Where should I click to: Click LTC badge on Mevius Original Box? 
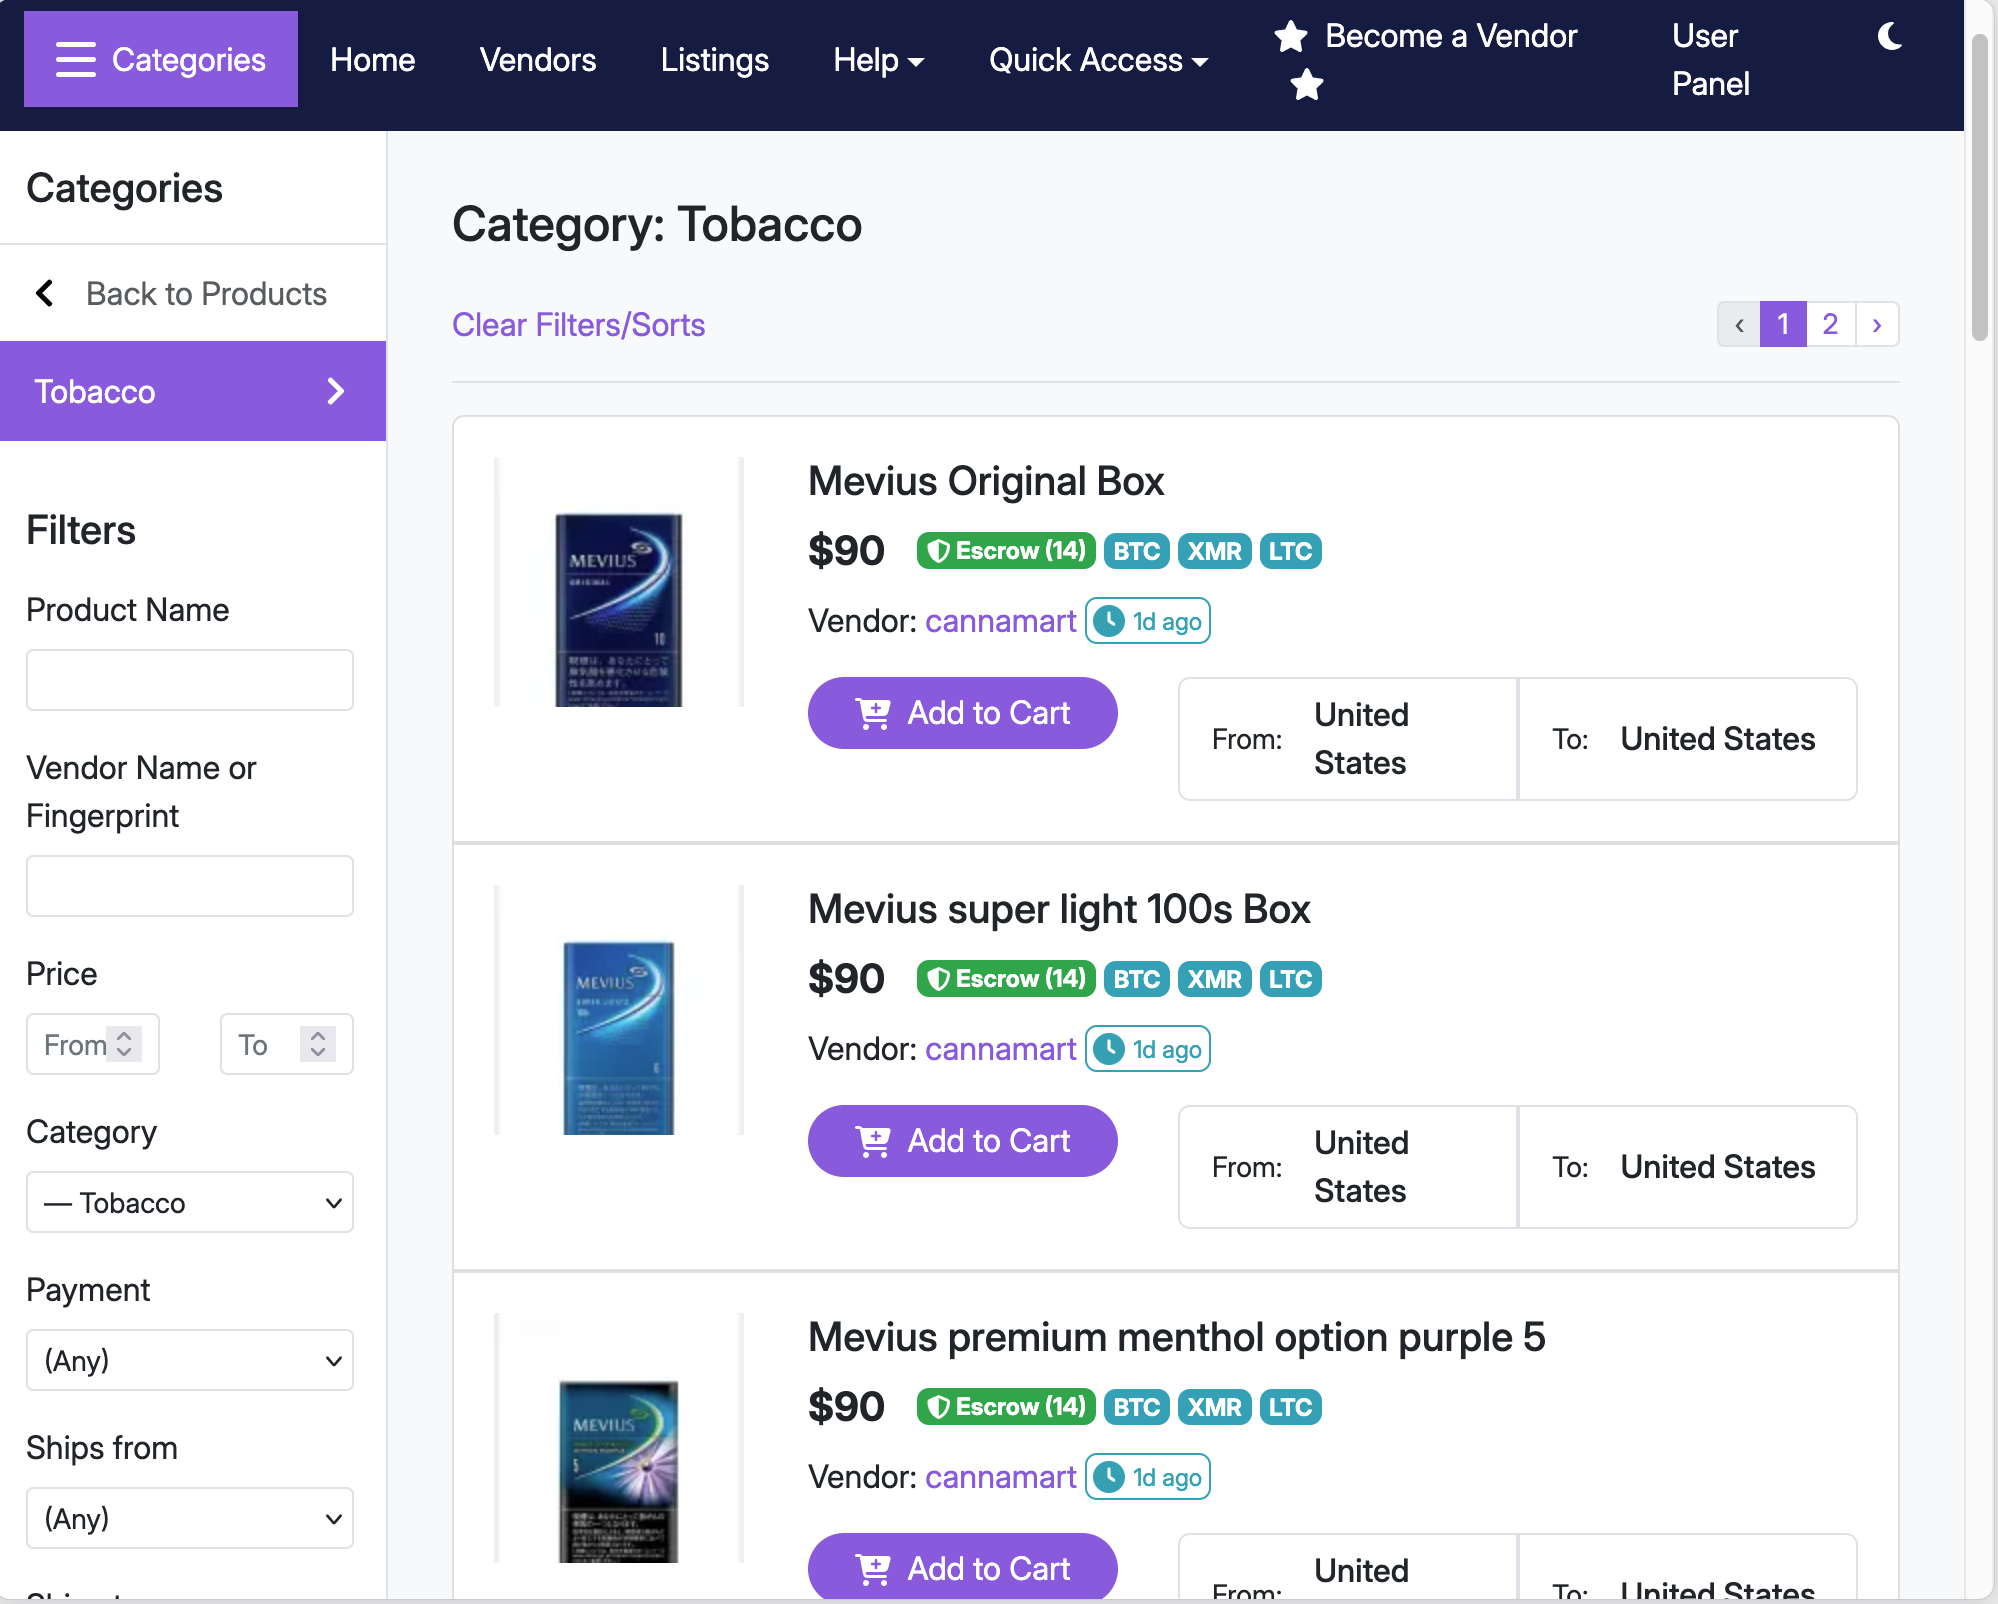(x=1290, y=551)
